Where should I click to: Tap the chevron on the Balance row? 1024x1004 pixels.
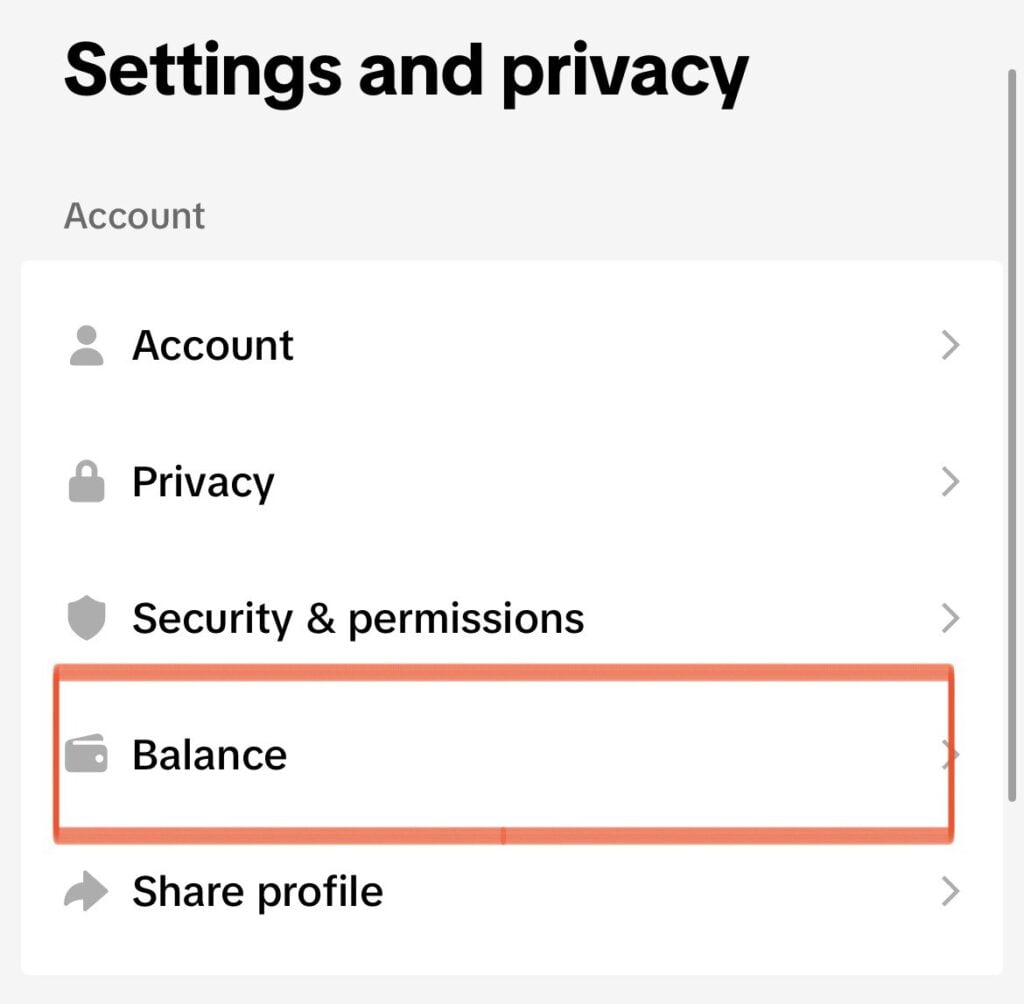coord(948,754)
